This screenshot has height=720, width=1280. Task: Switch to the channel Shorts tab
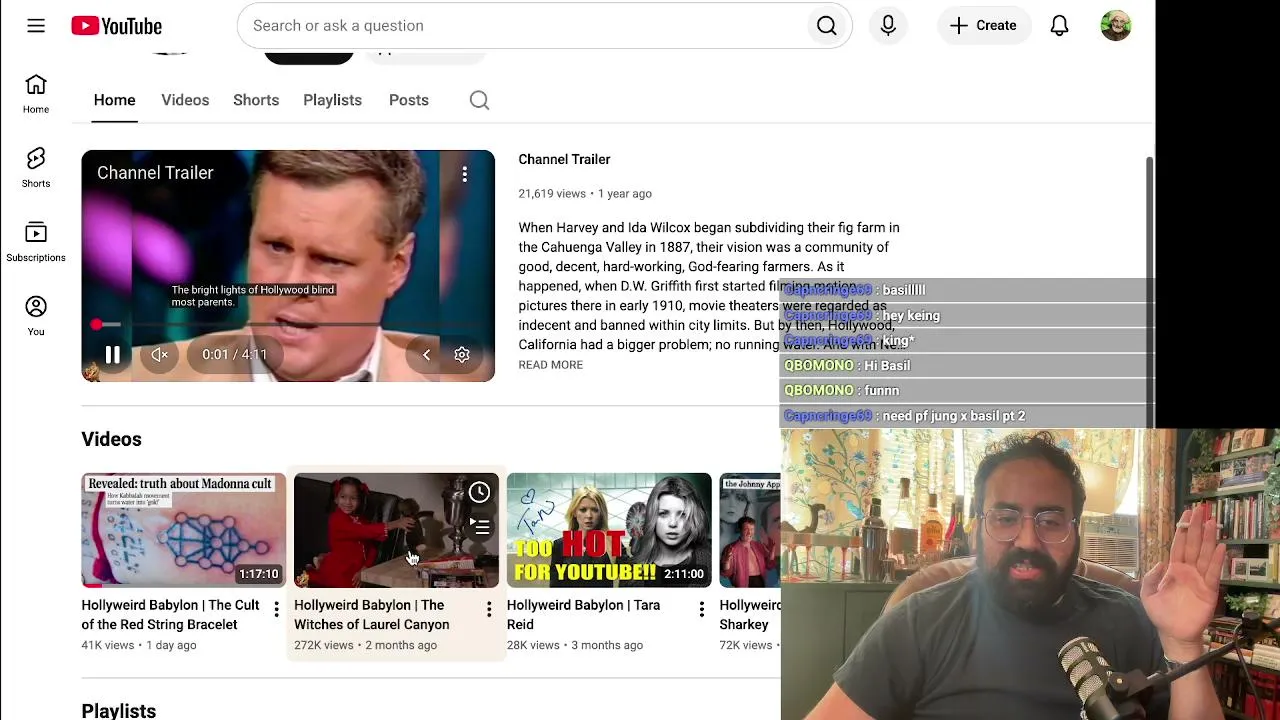(256, 100)
